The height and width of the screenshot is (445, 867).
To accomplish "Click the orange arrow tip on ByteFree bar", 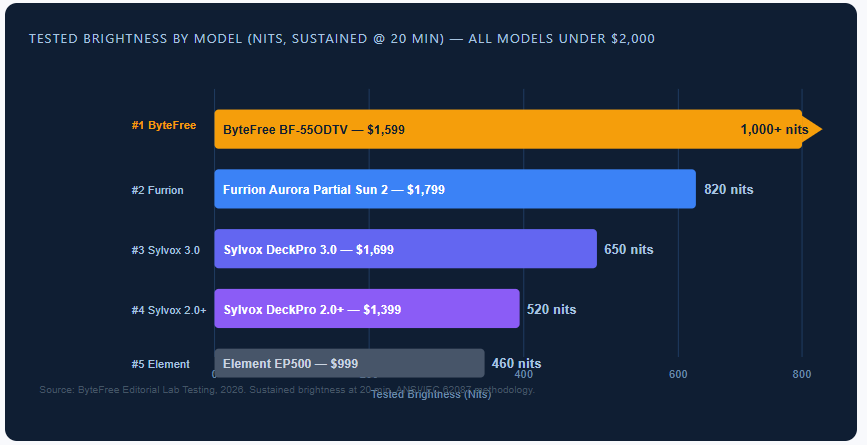I will [813, 129].
